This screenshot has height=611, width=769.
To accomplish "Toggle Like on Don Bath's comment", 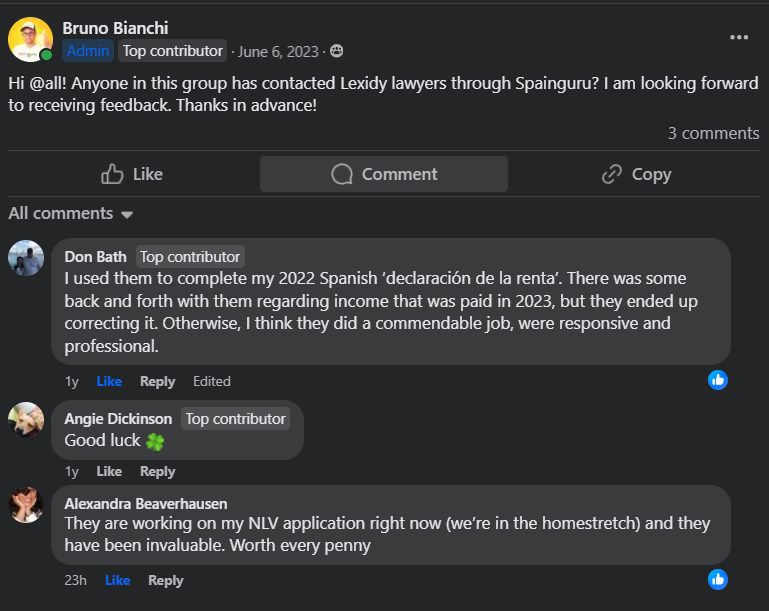I will click(x=109, y=381).
